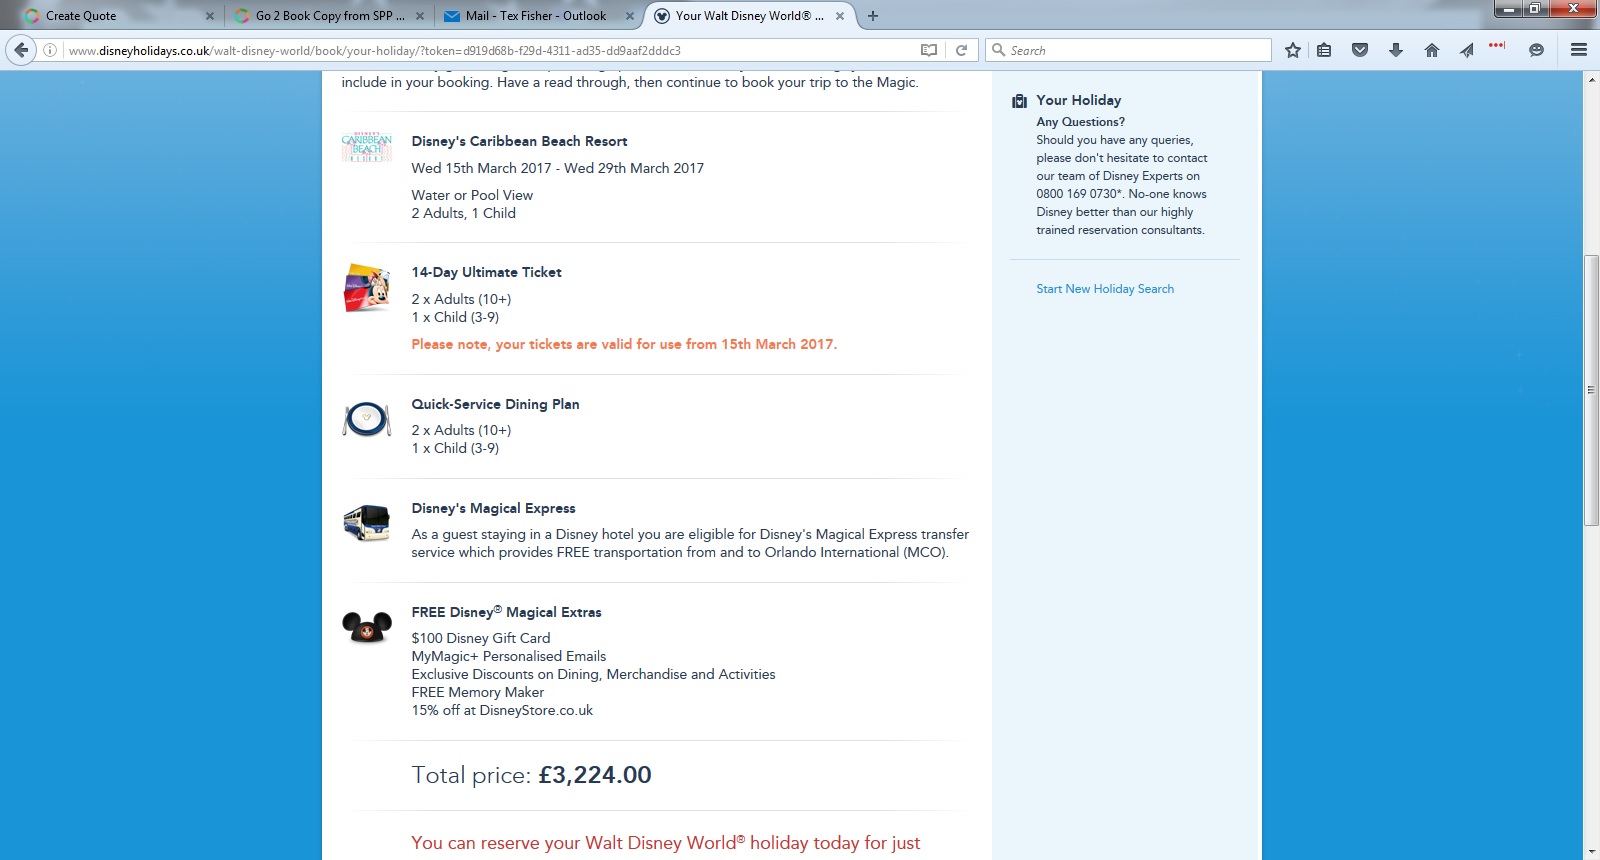Click the paper airplane toolbar icon
The image size is (1600, 860).
[1466, 50]
